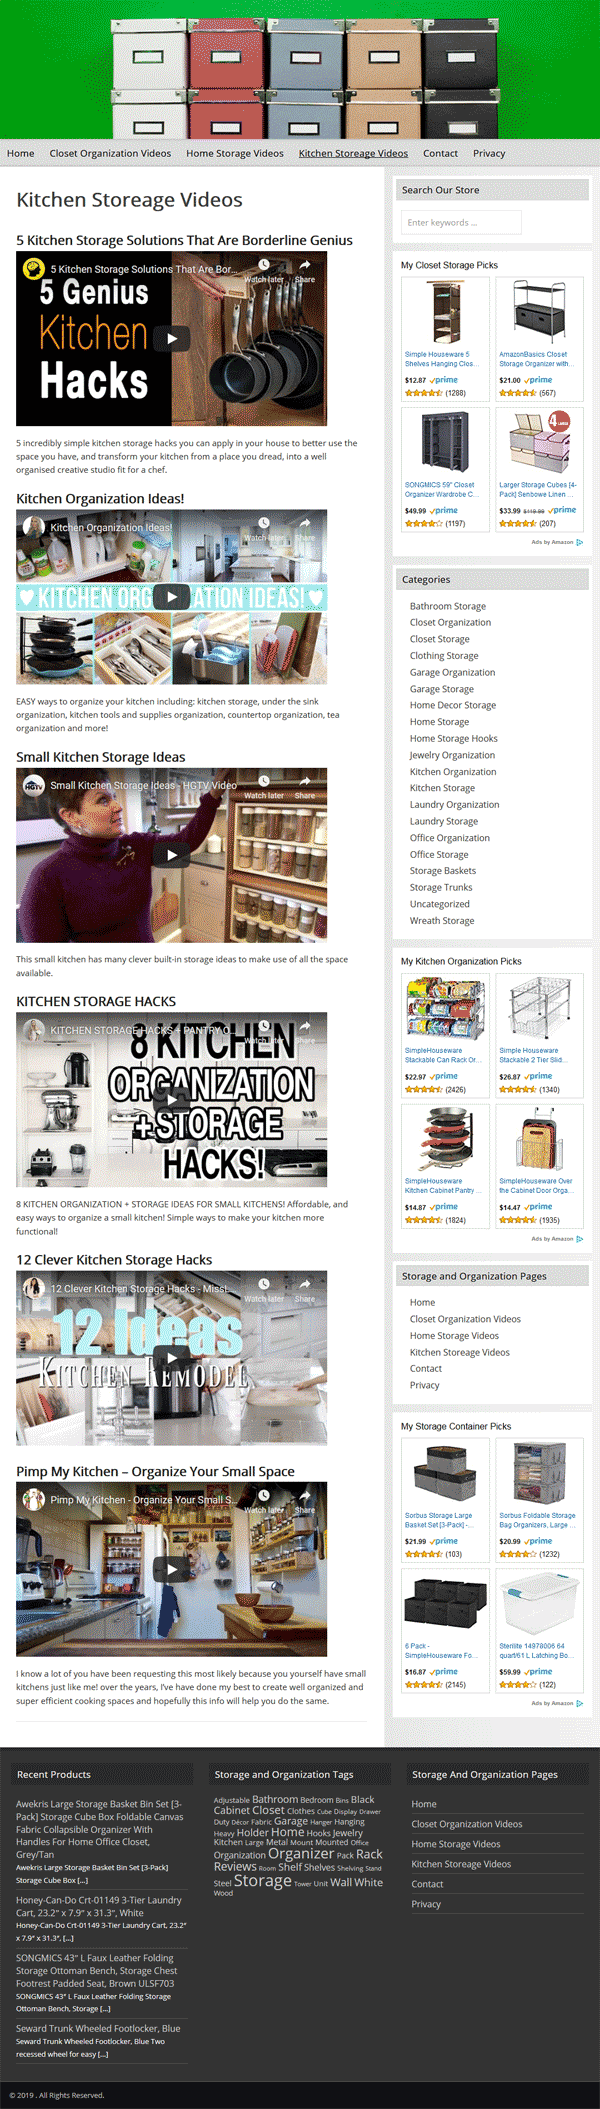Play the Pimp My Kitchen video
Screen dimensions: 600x2109
point(172,1569)
